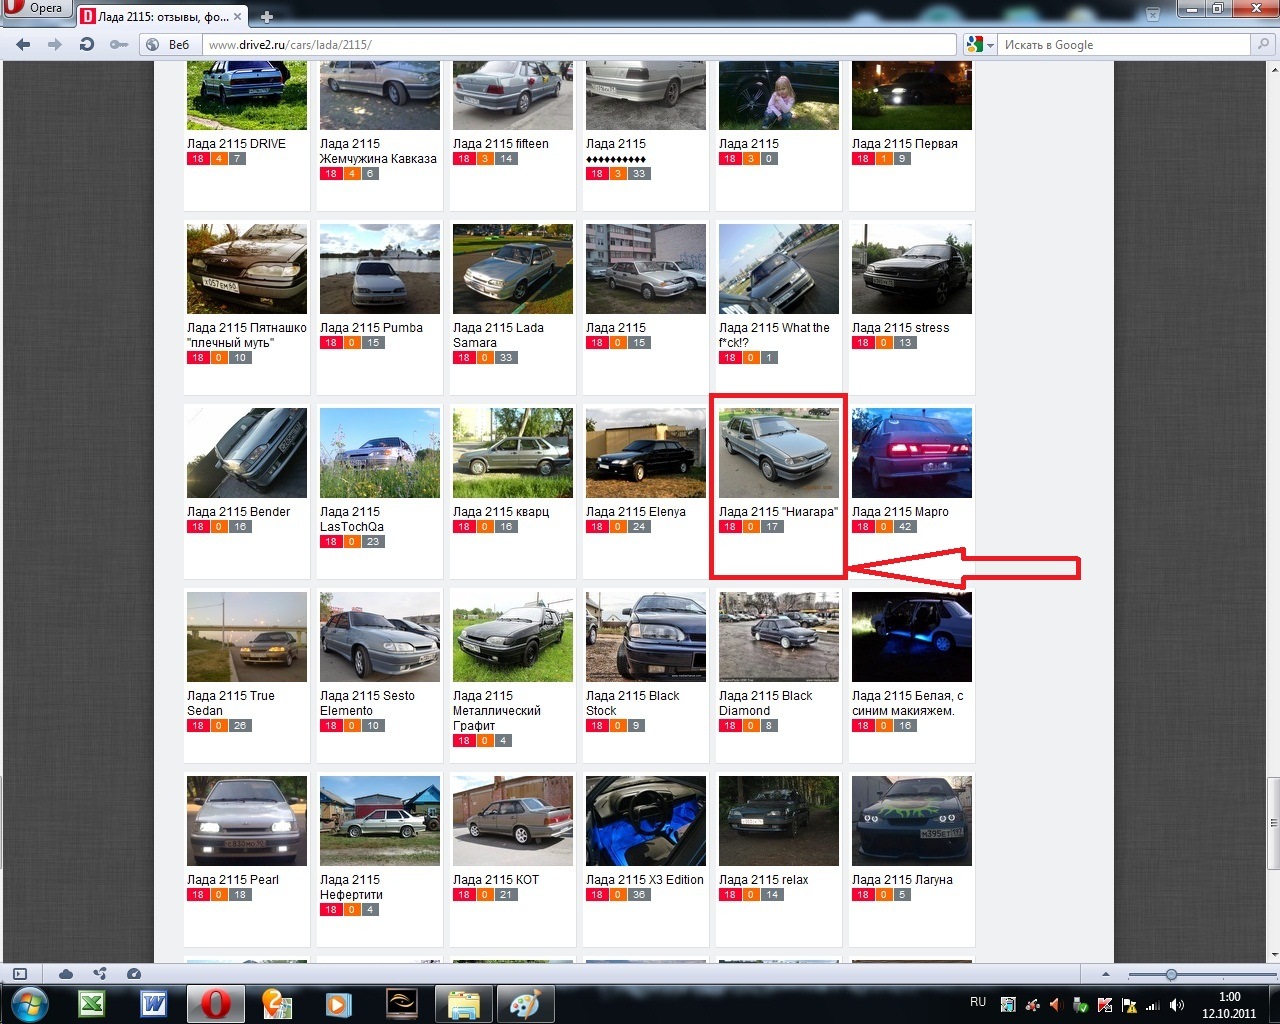Open the Лада 2115 Нефертити link
This screenshot has width=1280, height=1024.
pos(351,887)
